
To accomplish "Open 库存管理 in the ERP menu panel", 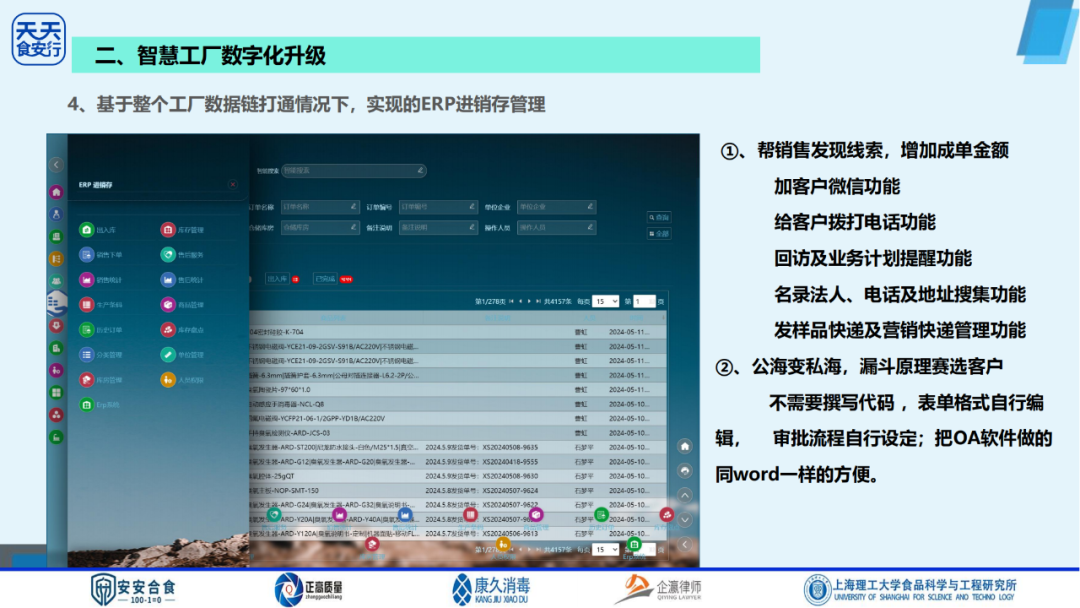I will [183, 230].
